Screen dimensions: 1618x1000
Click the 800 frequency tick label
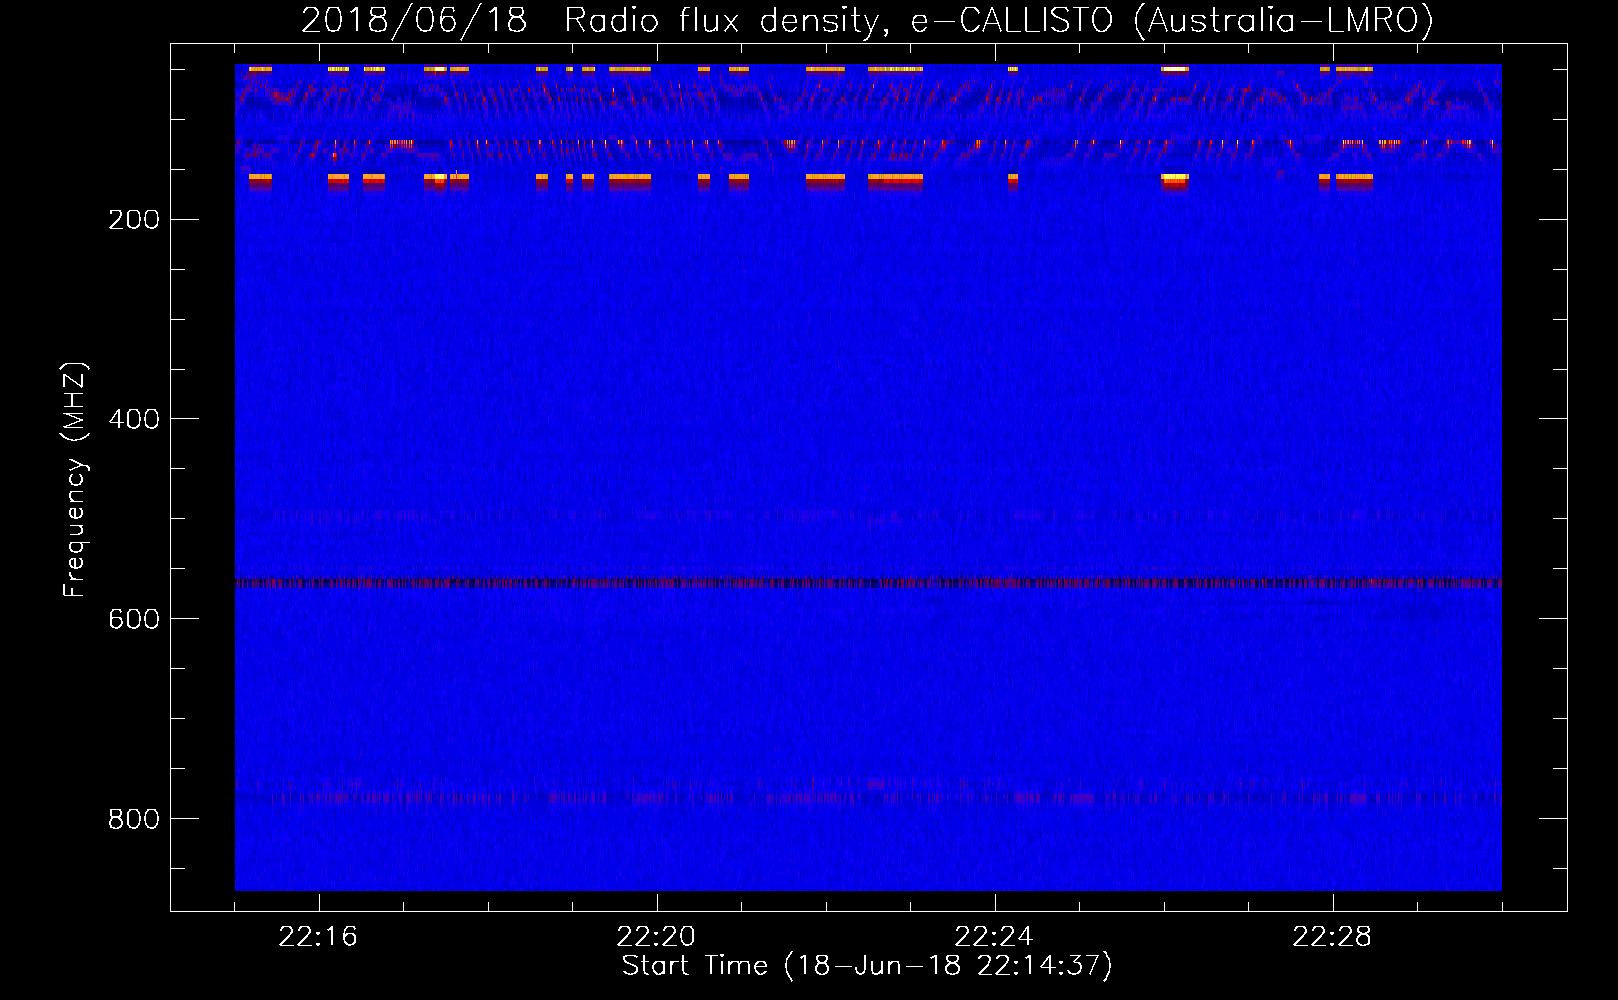click(x=134, y=820)
